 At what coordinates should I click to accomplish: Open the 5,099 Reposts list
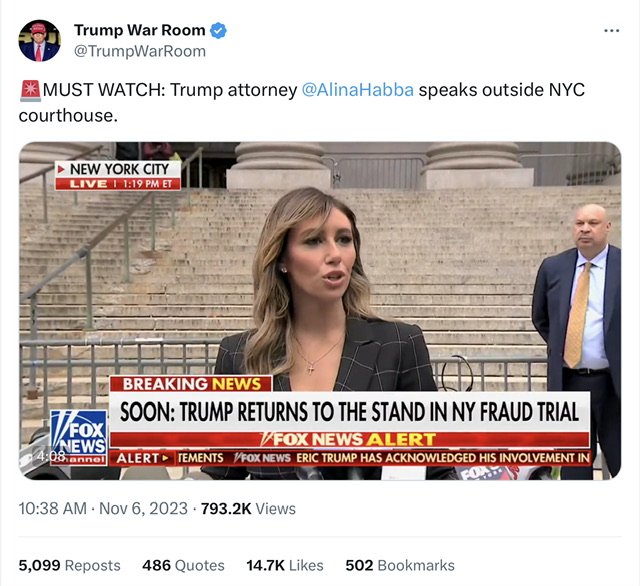(x=69, y=566)
